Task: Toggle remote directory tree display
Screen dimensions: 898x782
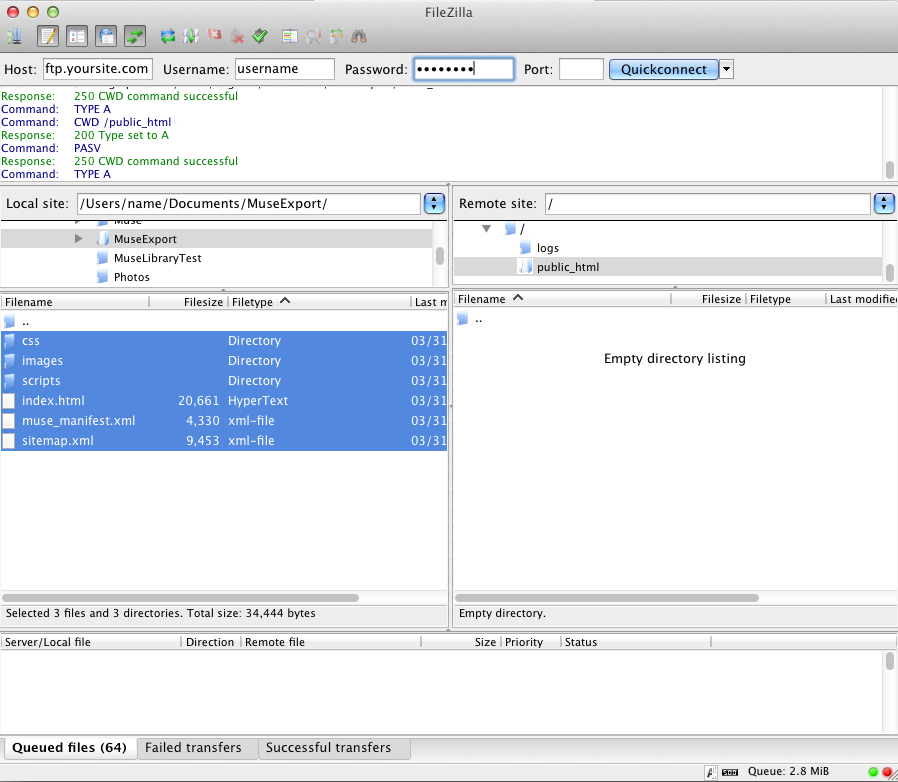Action: 106,36
